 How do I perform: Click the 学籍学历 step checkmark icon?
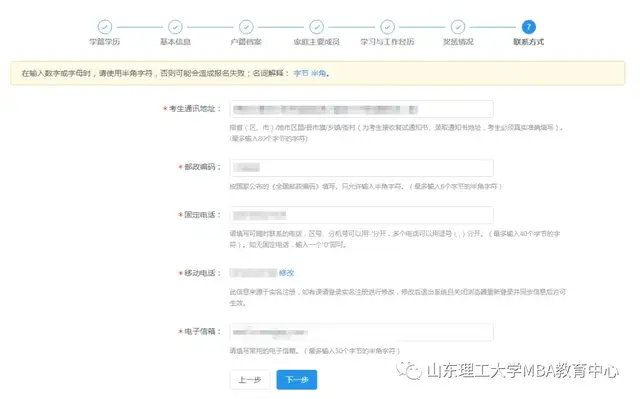pos(105,27)
